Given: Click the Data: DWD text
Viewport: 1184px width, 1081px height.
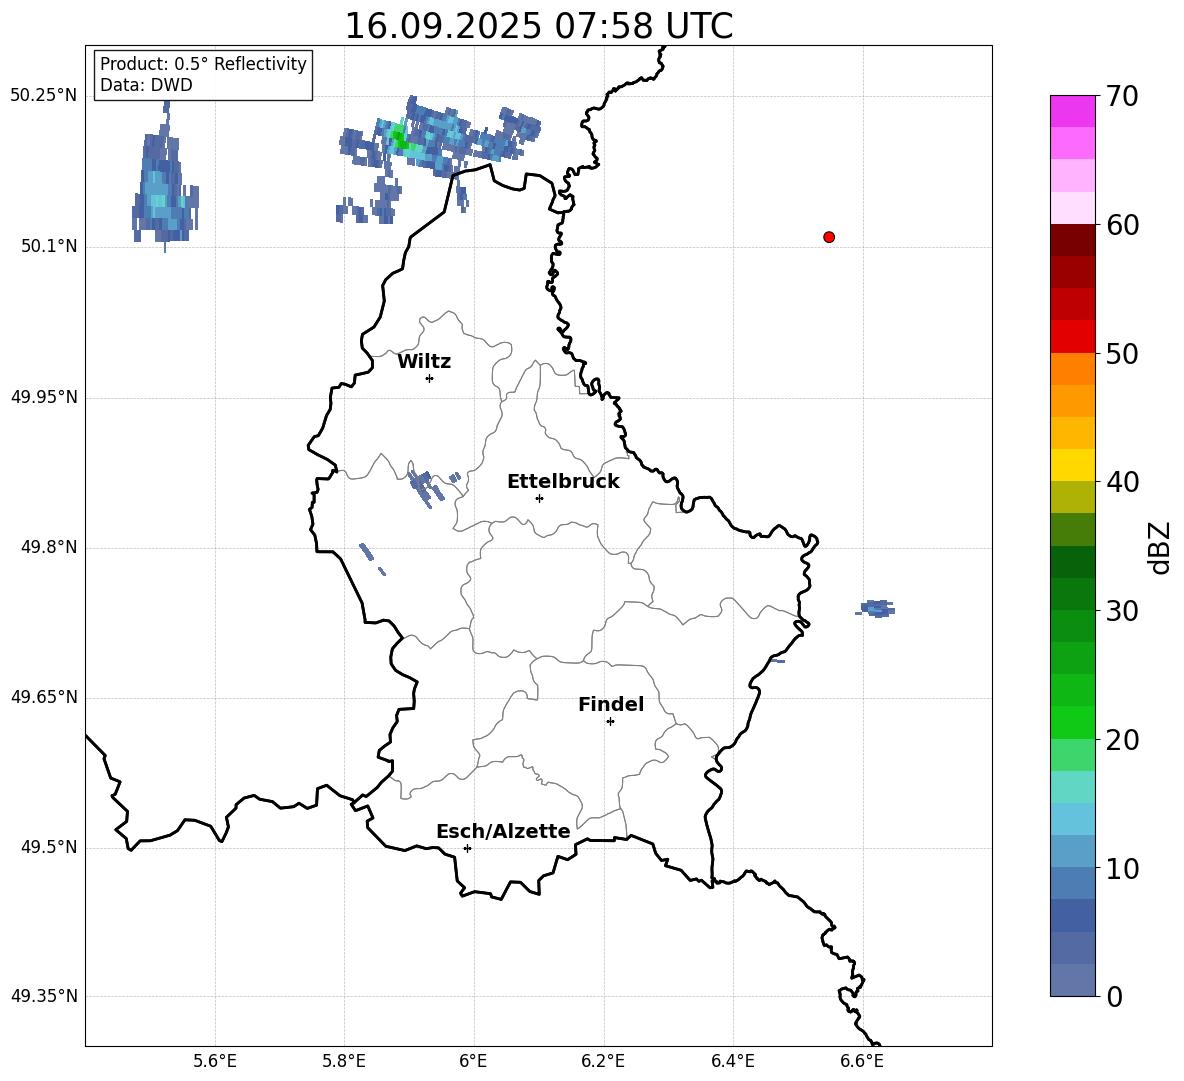Looking at the screenshot, I should coord(146,85).
